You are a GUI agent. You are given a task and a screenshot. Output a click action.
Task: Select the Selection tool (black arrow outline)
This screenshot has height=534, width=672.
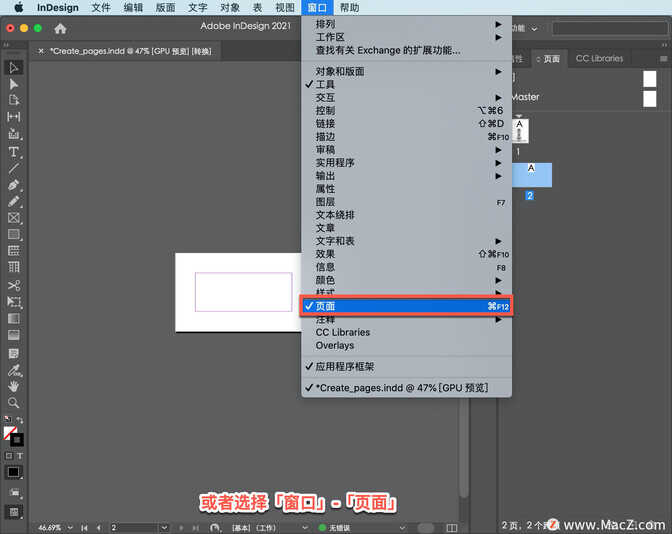click(x=14, y=68)
